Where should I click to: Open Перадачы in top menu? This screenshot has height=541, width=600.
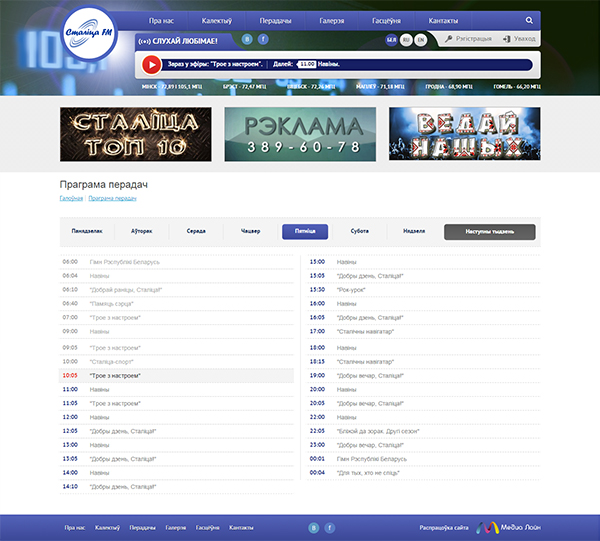275,21
